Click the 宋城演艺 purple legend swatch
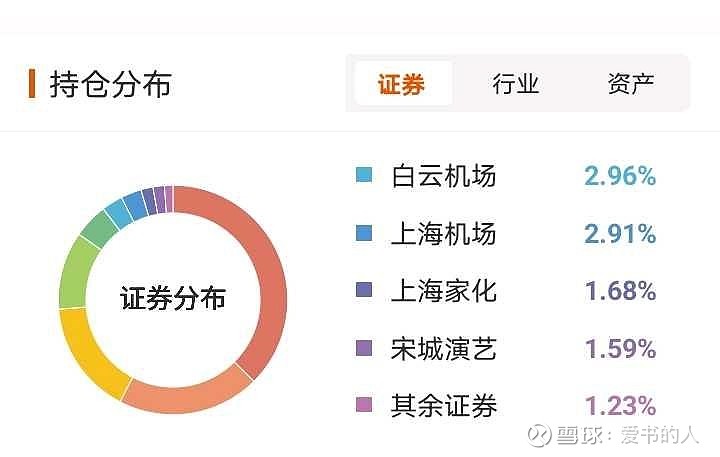Image resolution: width=720 pixels, height=457 pixels. (364, 348)
